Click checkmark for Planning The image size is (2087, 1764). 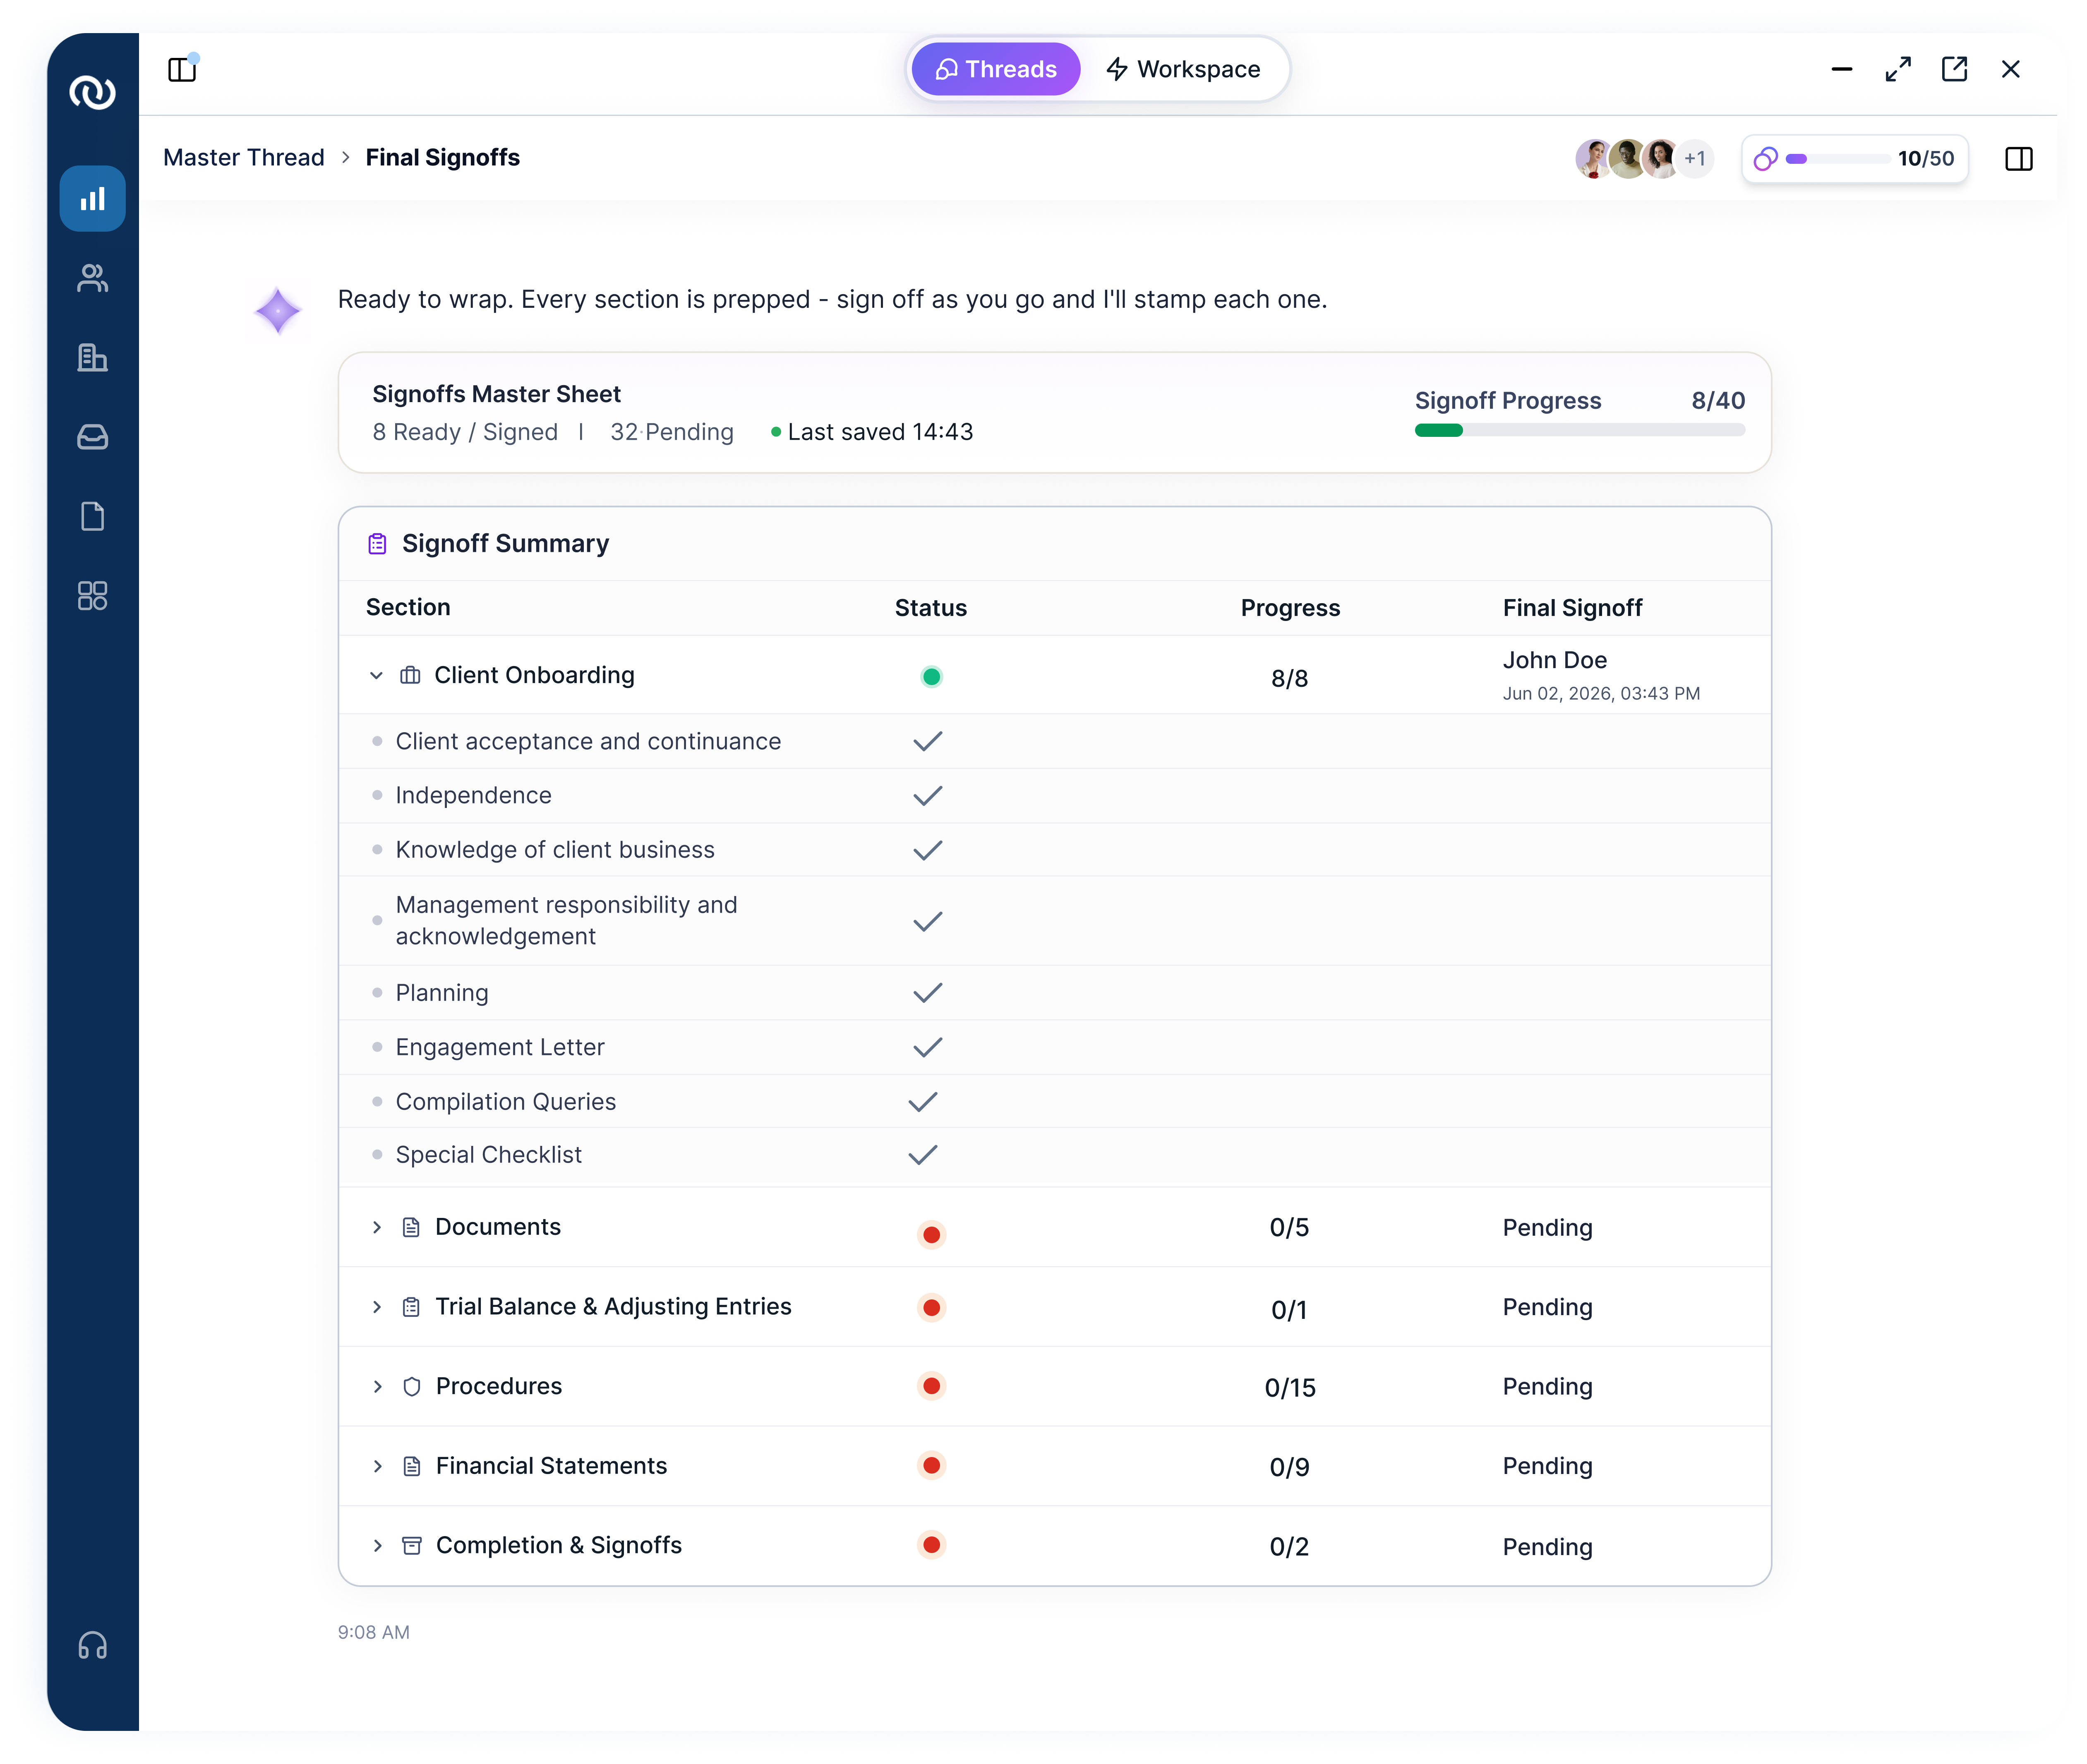click(928, 993)
